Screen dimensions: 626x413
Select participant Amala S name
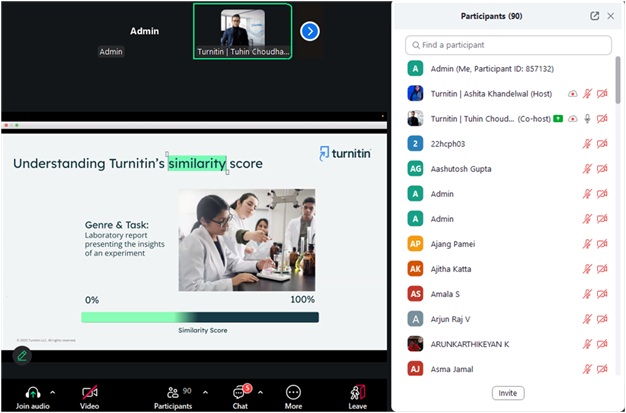point(445,294)
